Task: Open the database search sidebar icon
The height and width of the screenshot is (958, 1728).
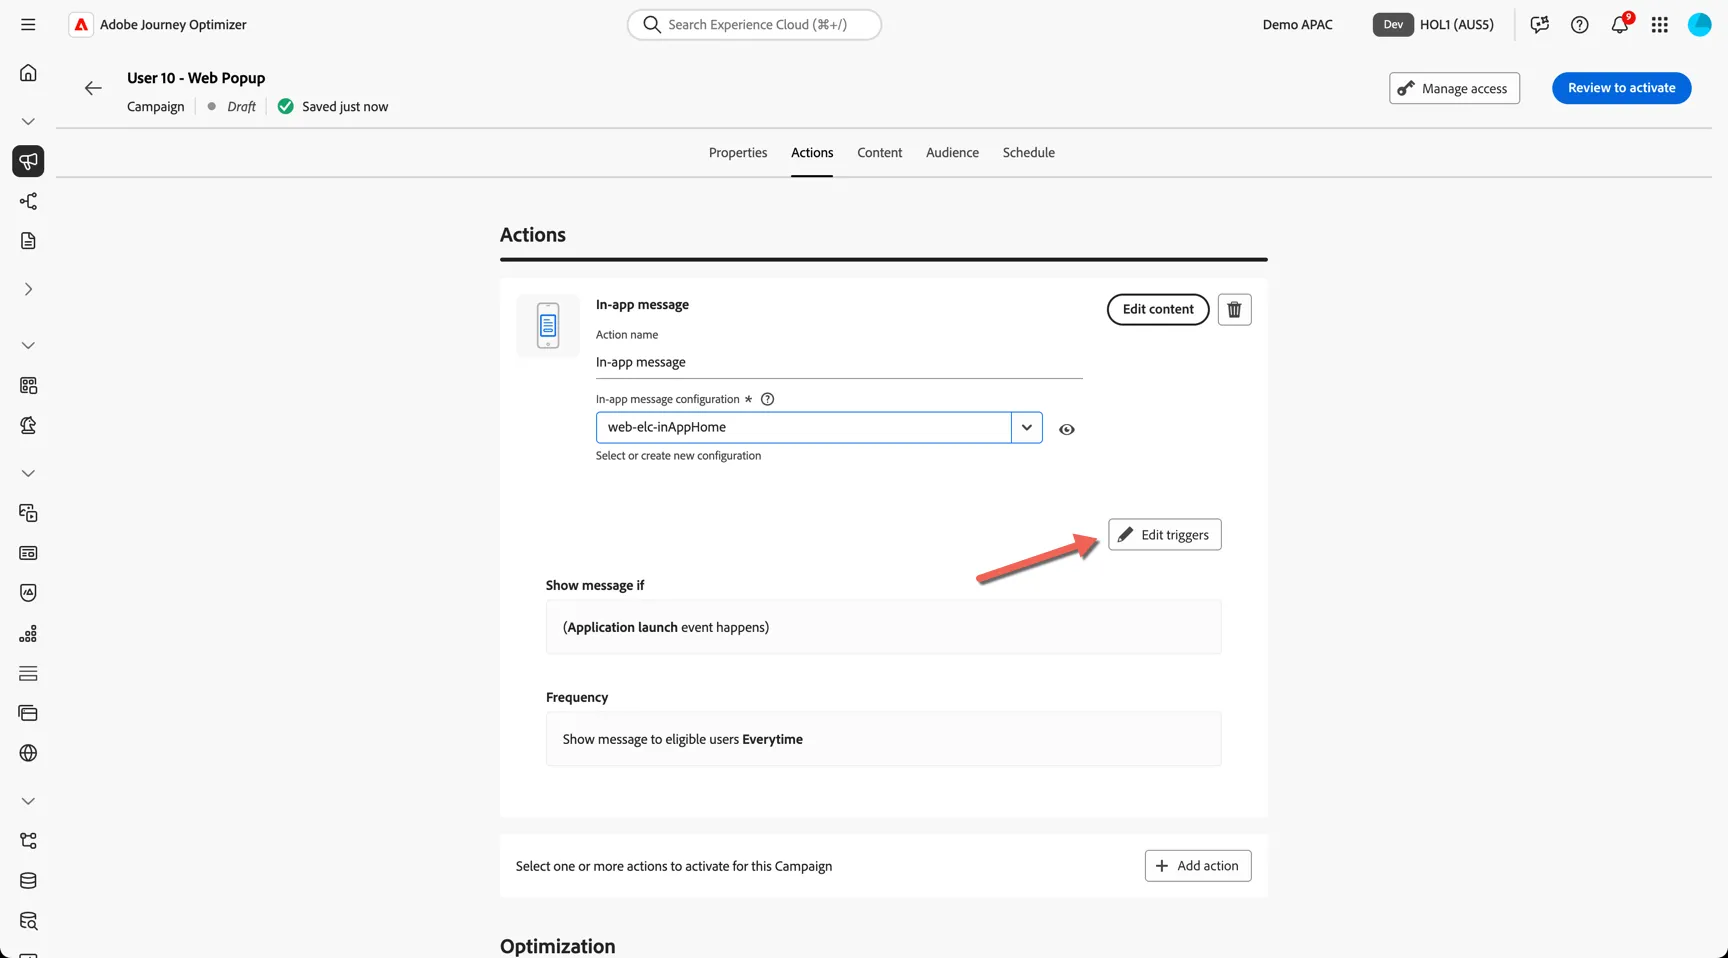Action: (28, 921)
